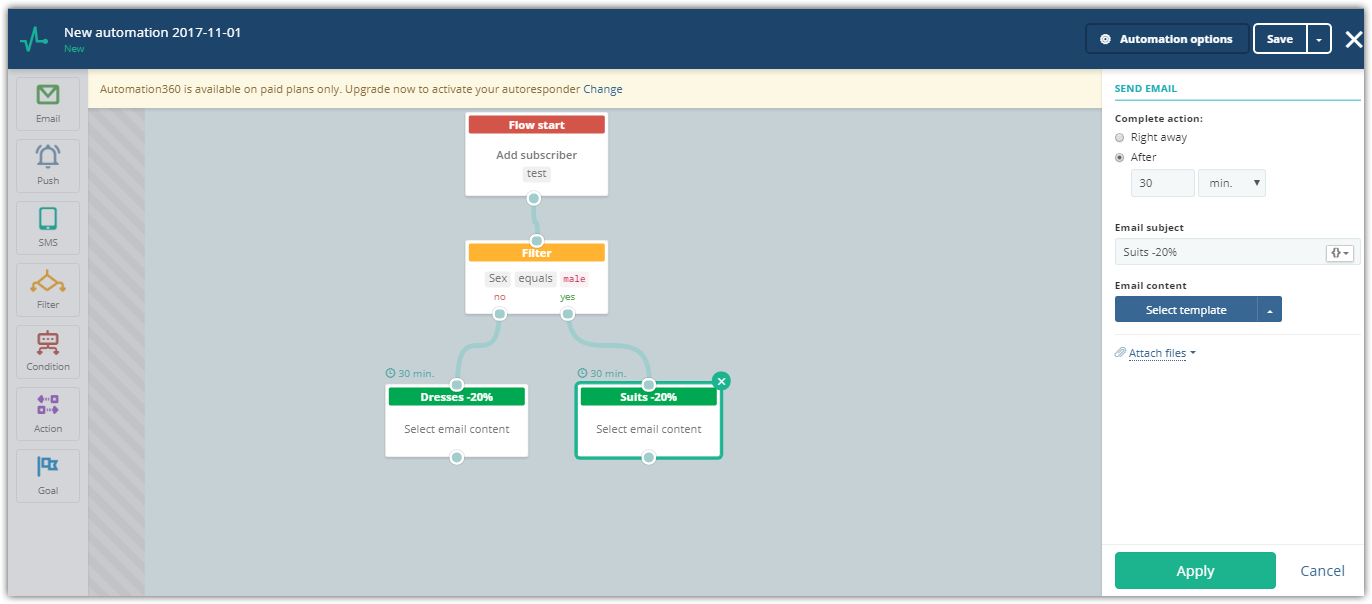
Task: Click the Filter 'no' output connector
Action: [500, 314]
